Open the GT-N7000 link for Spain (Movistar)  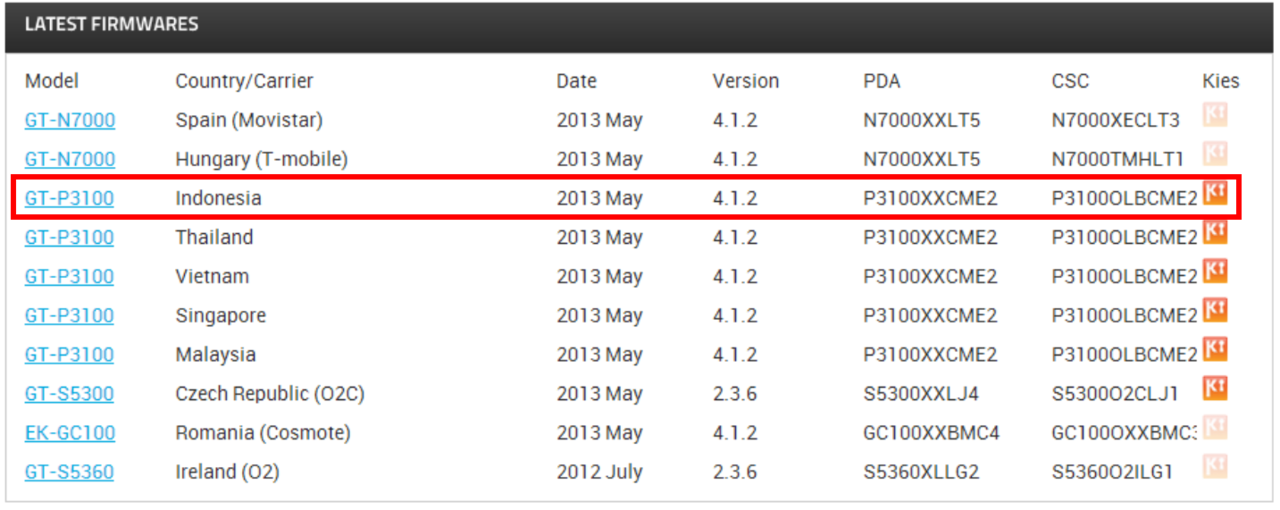(x=70, y=120)
